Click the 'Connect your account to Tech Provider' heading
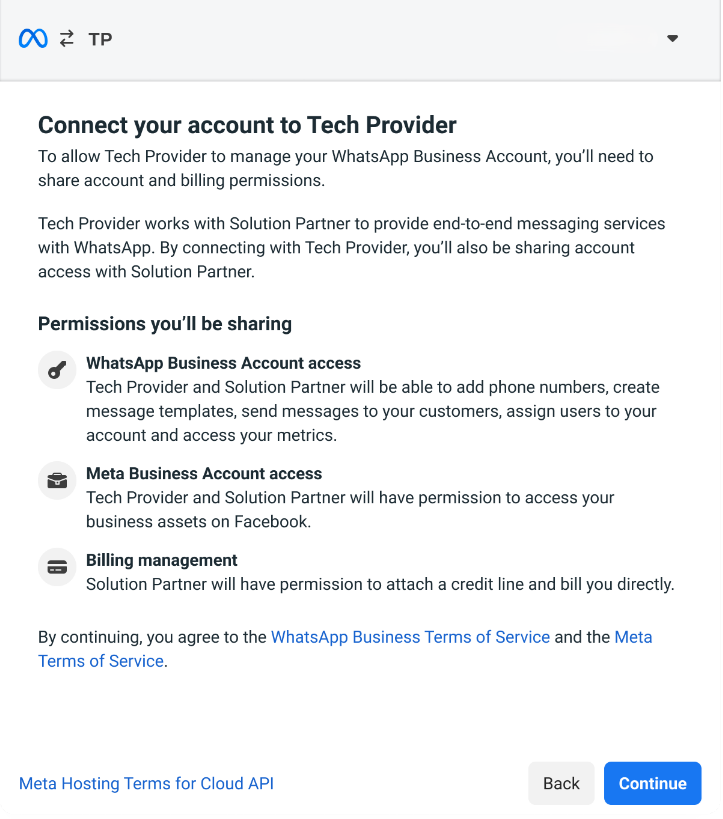The width and height of the screenshot is (723, 819). [x=247, y=125]
